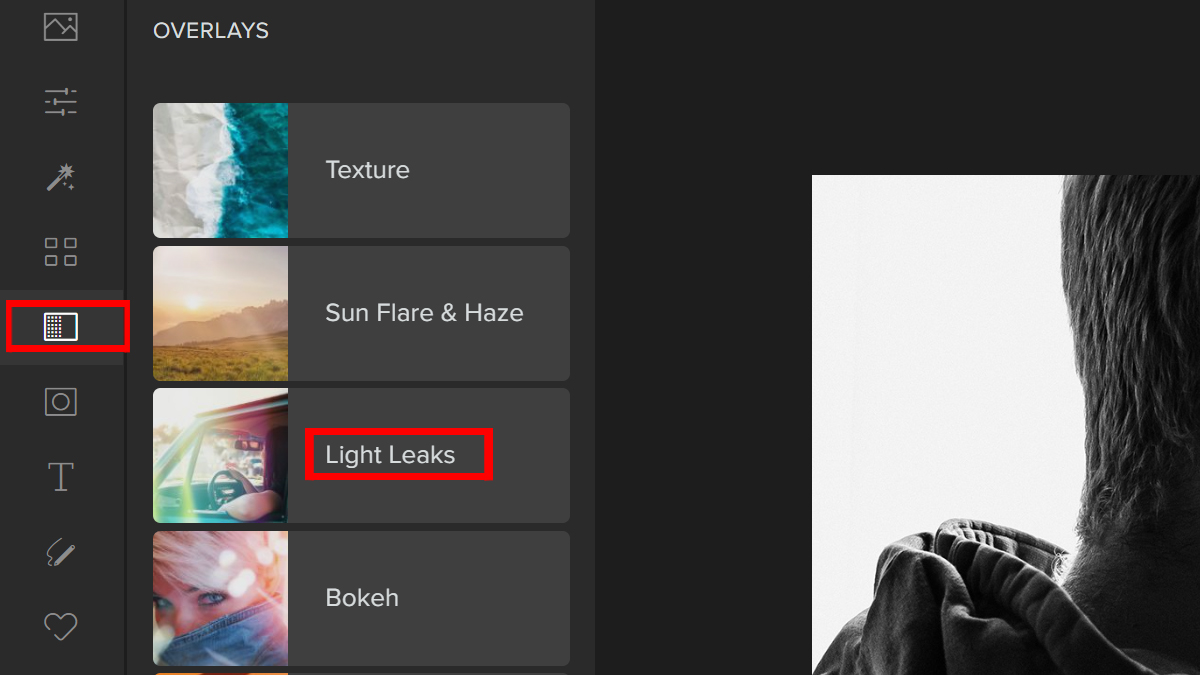Select the drawing pen tool
Viewport: 1200px width, 675px height.
pos(61,552)
